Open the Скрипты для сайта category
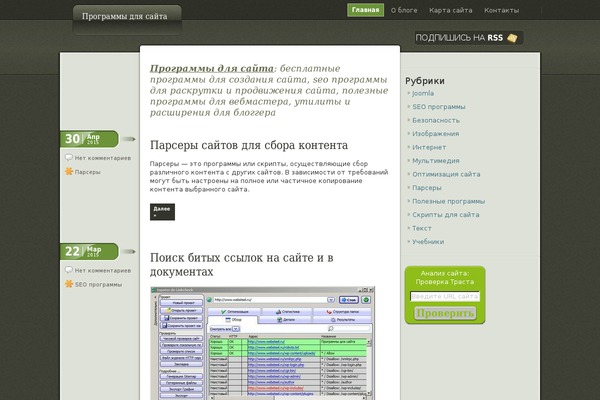 point(445,215)
